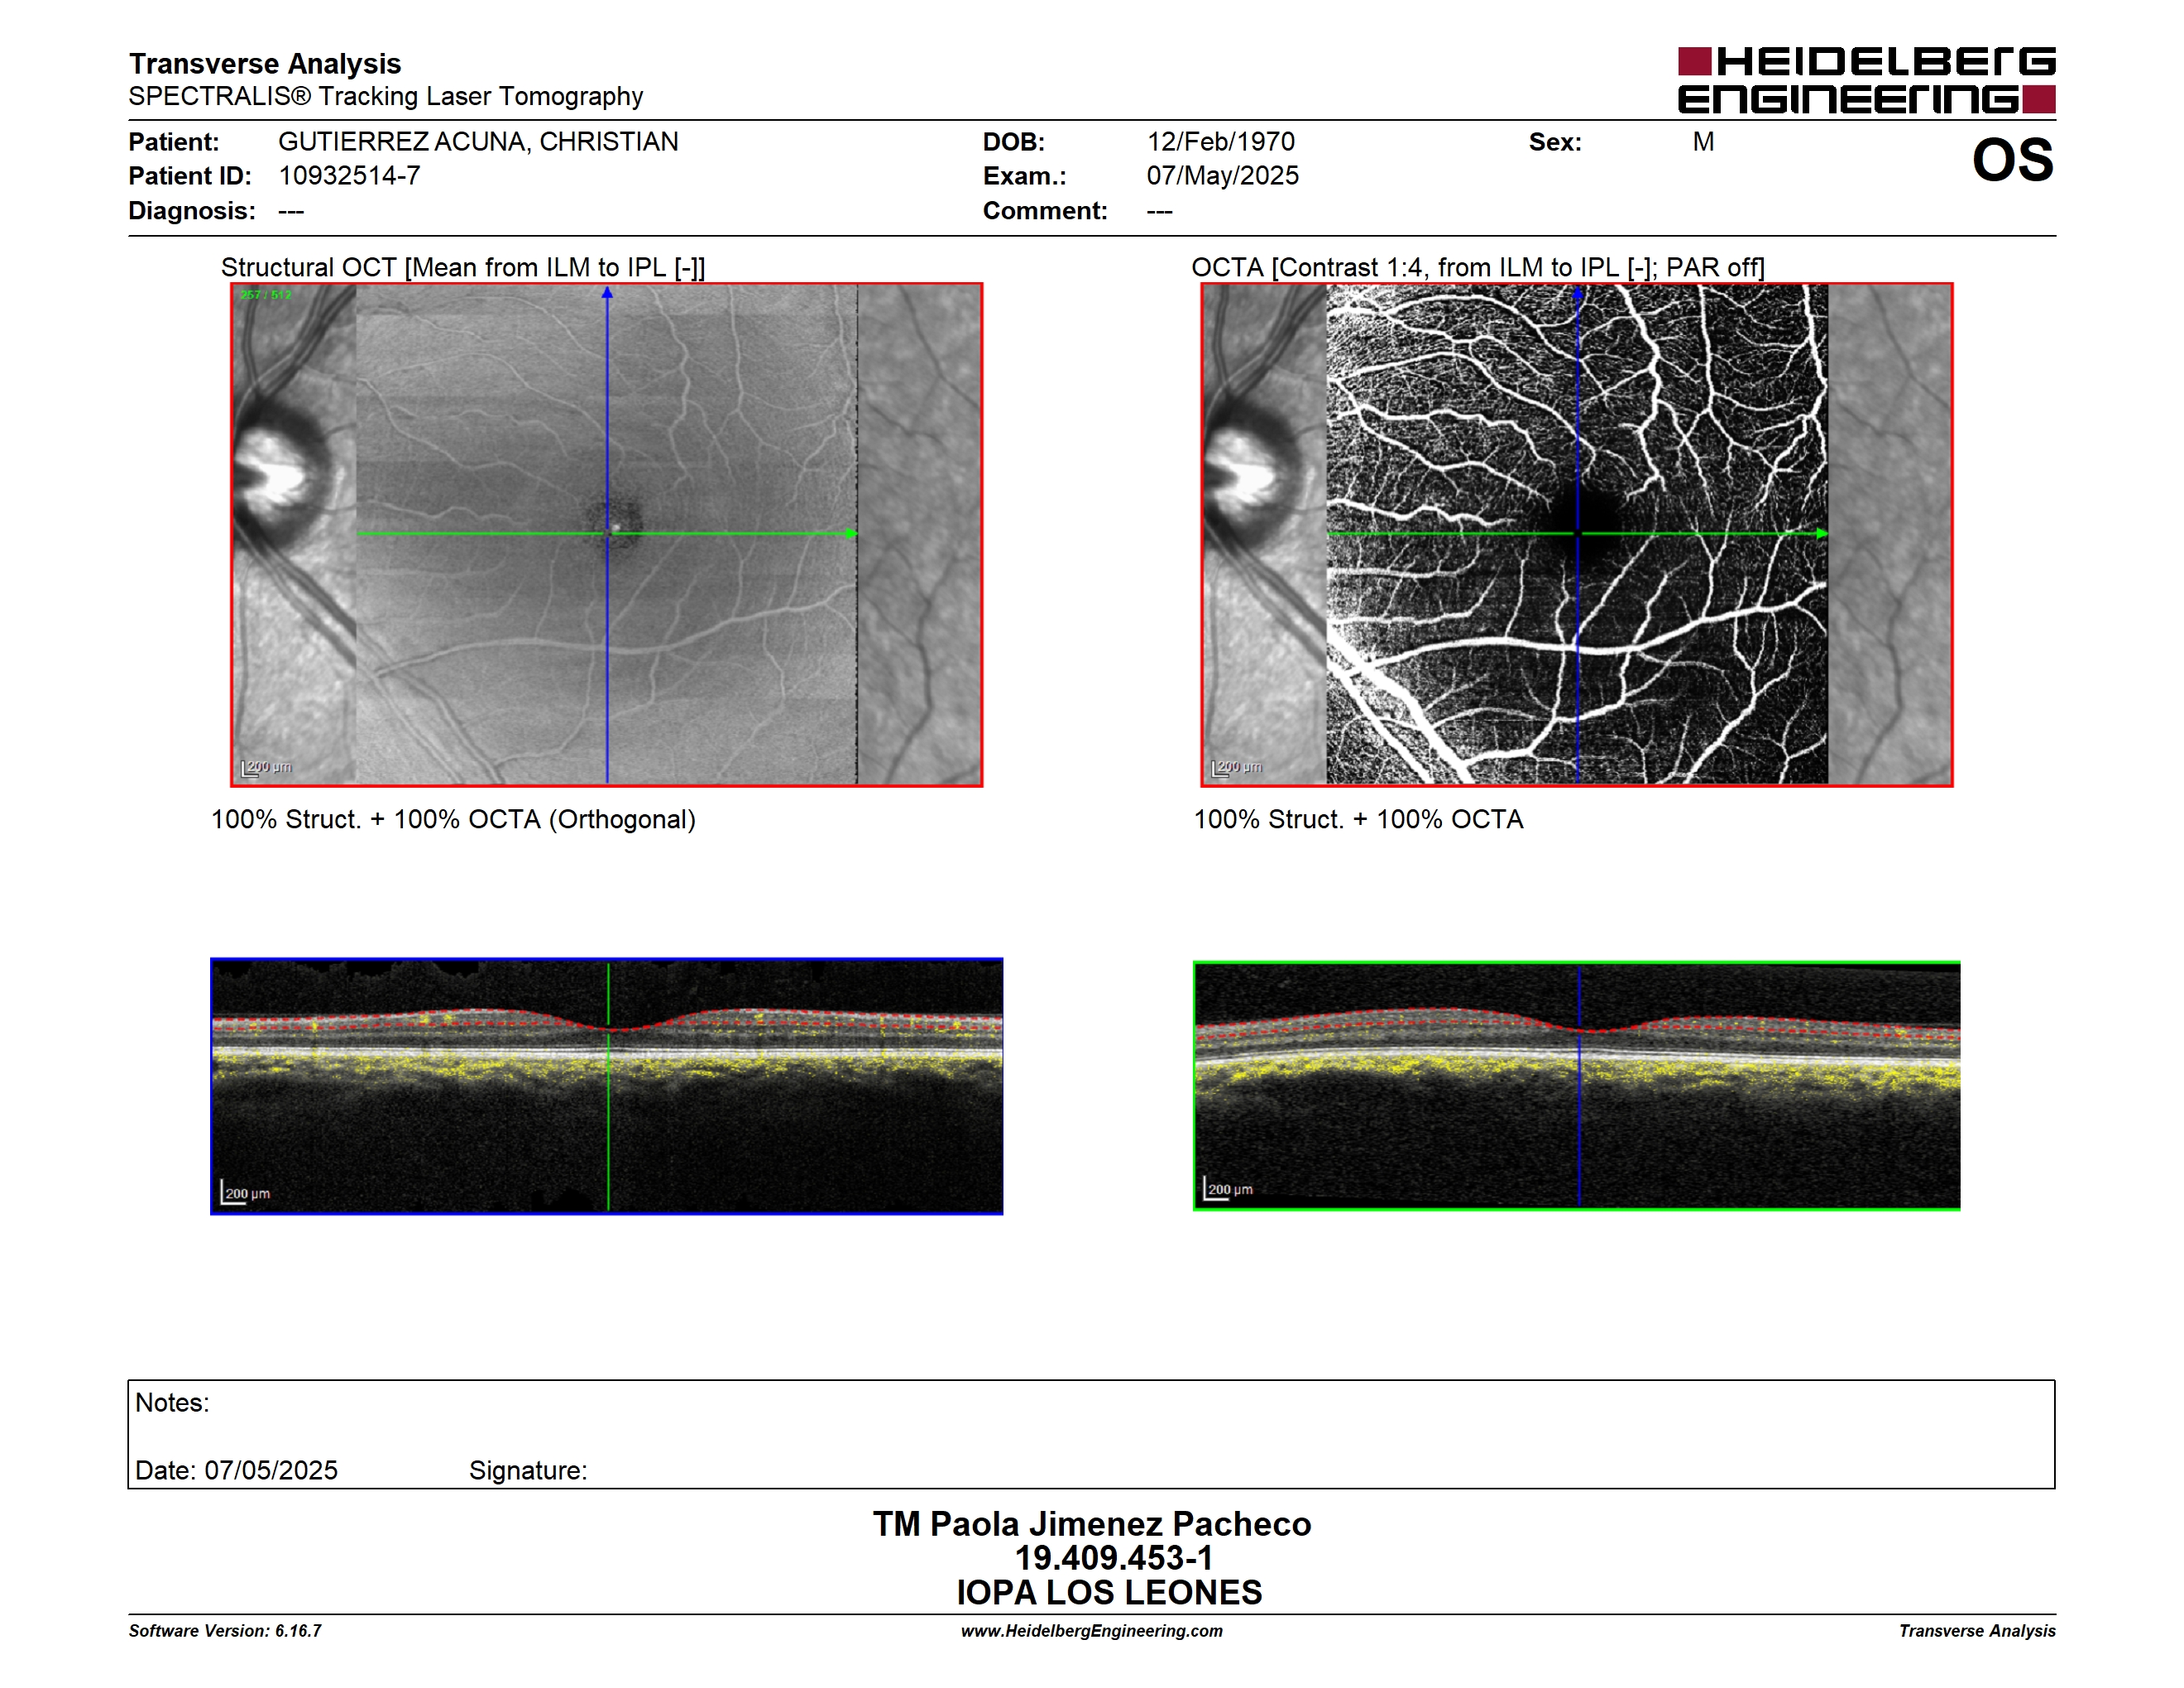This screenshot has width=2184, height=1688.
Task: Click the green arrowhead on the structural OCT scan line
Action: point(851,534)
